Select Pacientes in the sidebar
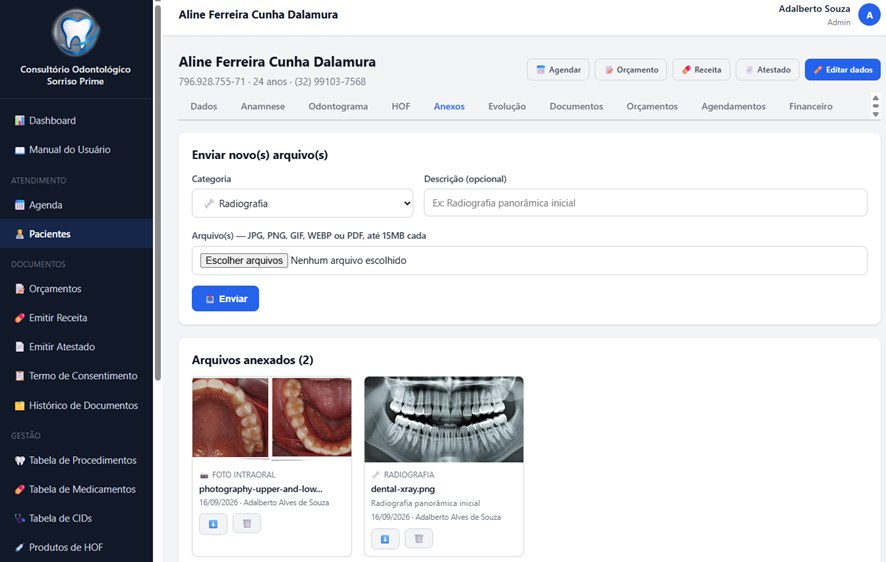The width and height of the screenshot is (886, 562). tap(76, 234)
